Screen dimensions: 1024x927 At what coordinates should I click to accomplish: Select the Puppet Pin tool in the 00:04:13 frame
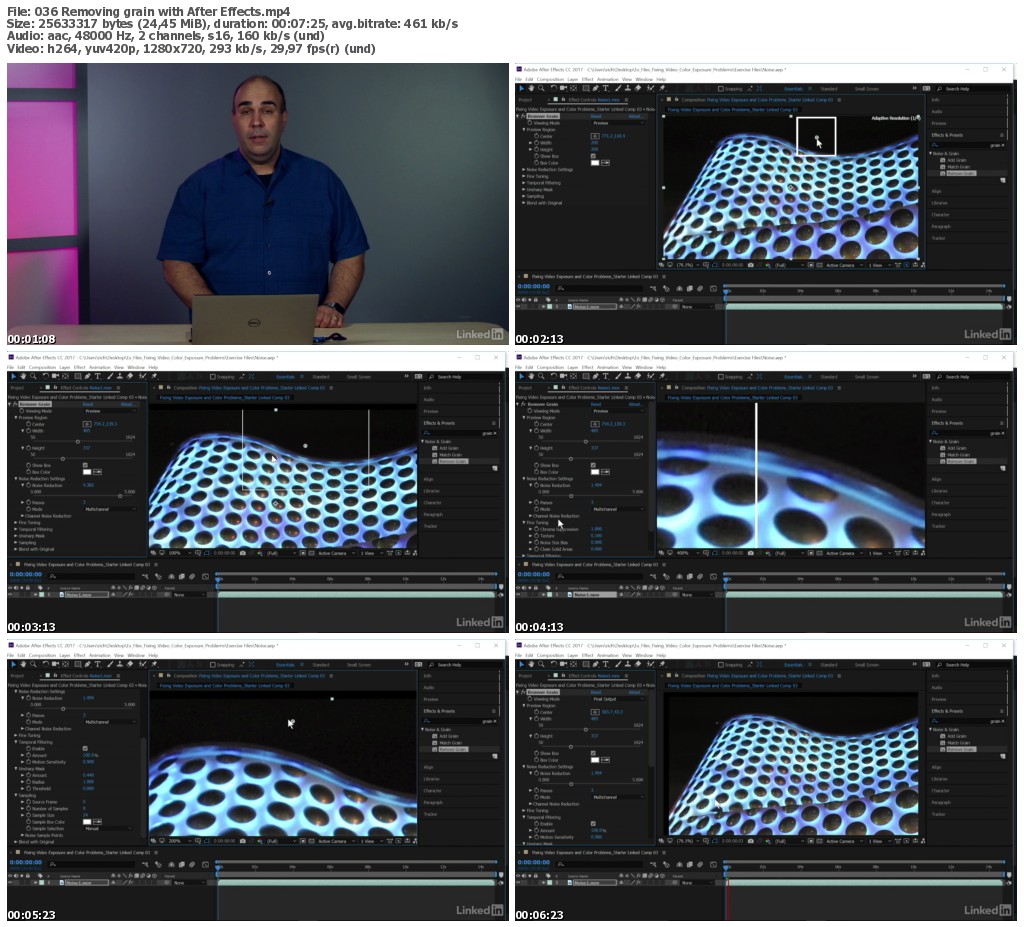click(x=662, y=376)
